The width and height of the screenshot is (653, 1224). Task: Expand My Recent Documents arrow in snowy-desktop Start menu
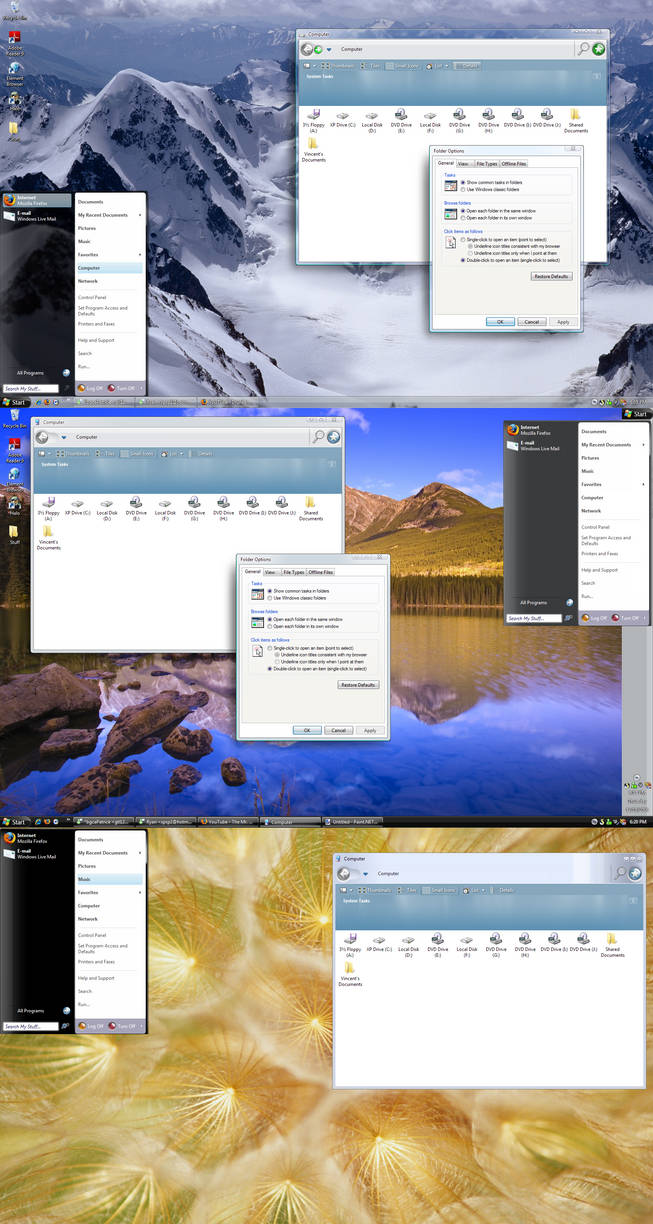click(140, 215)
